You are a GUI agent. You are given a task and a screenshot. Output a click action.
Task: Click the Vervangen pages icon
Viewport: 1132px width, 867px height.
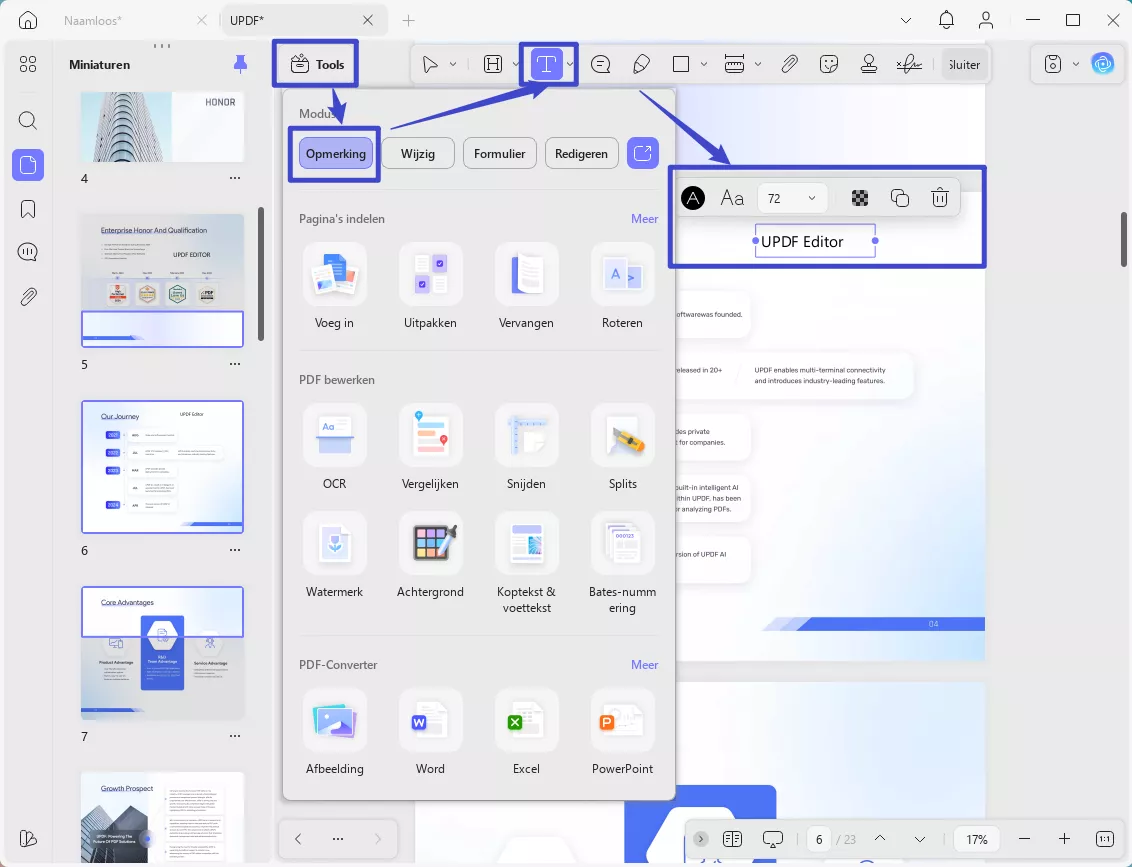click(526, 274)
